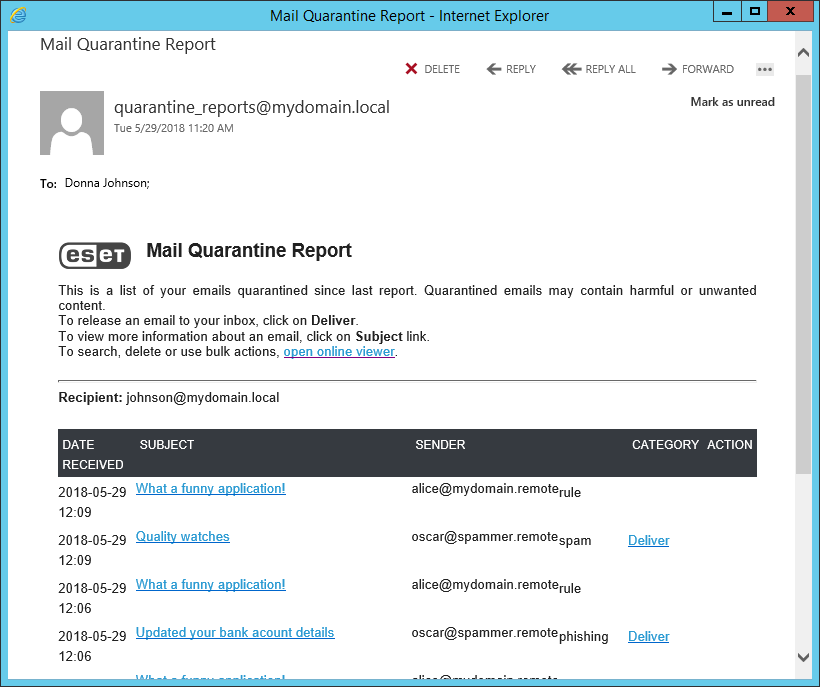Open the ellipsis more-actions menu
Viewport: 820px width, 687px height.
point(765,69)
